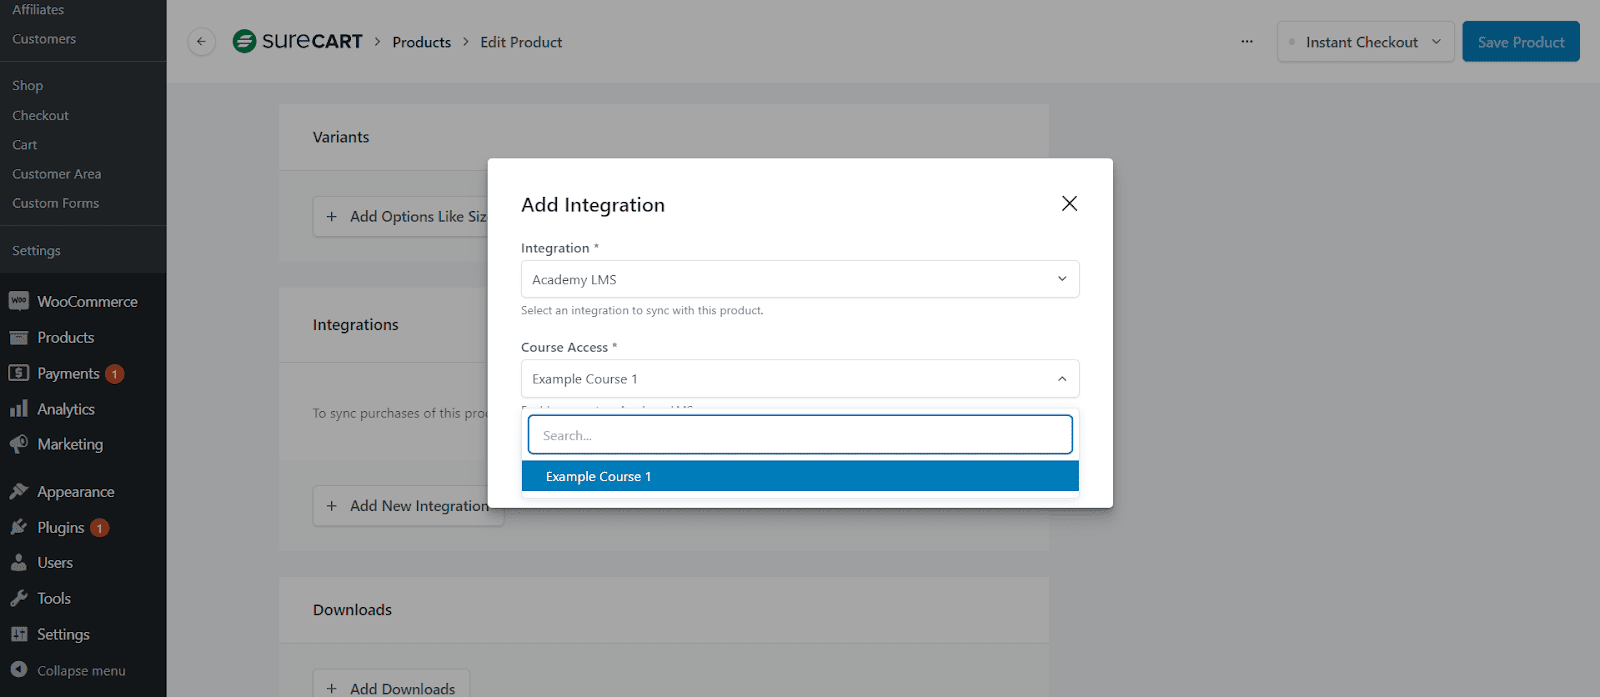The height and width of the screenshot is (697, 1600).
Task: Go to Customers in the sidebar
Action: point(44,39)
